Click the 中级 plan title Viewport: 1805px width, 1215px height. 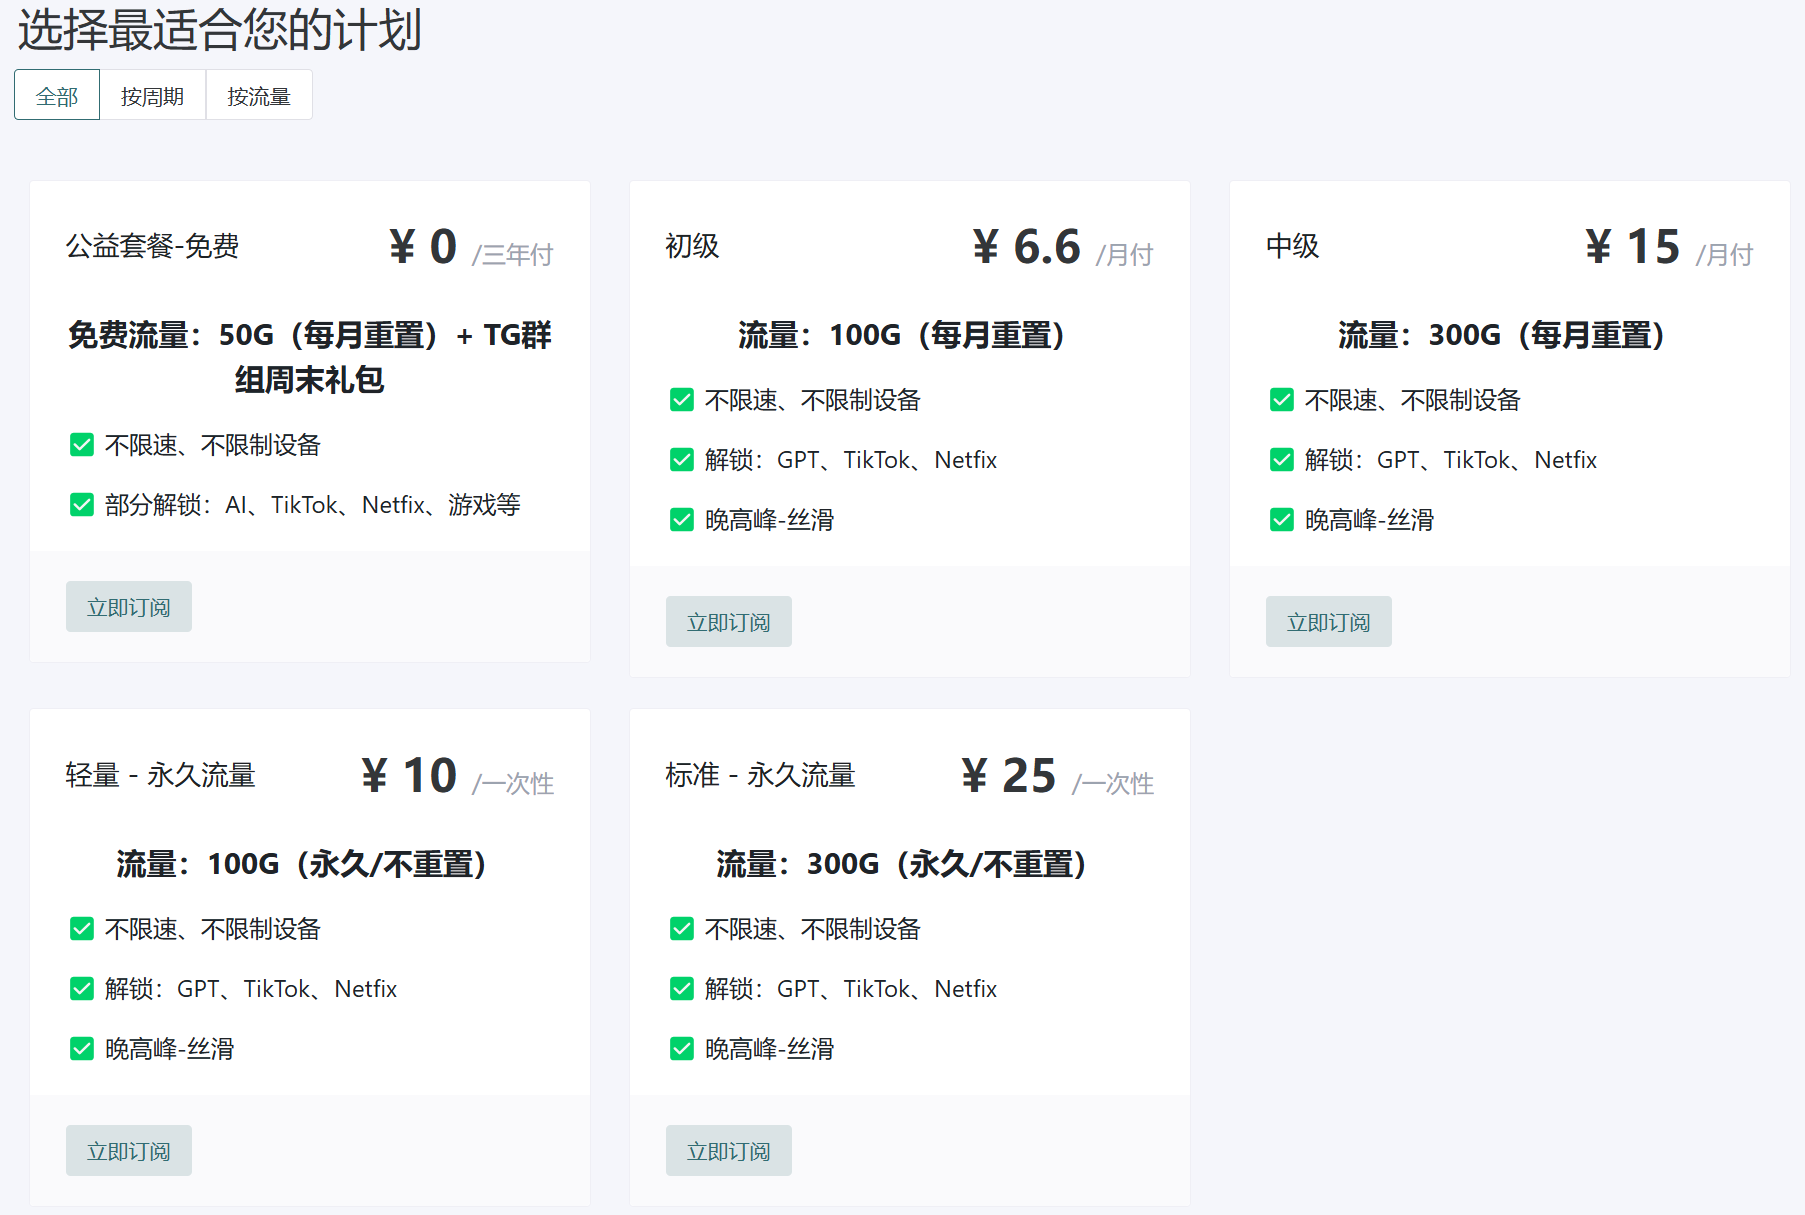coord(1292,246)
